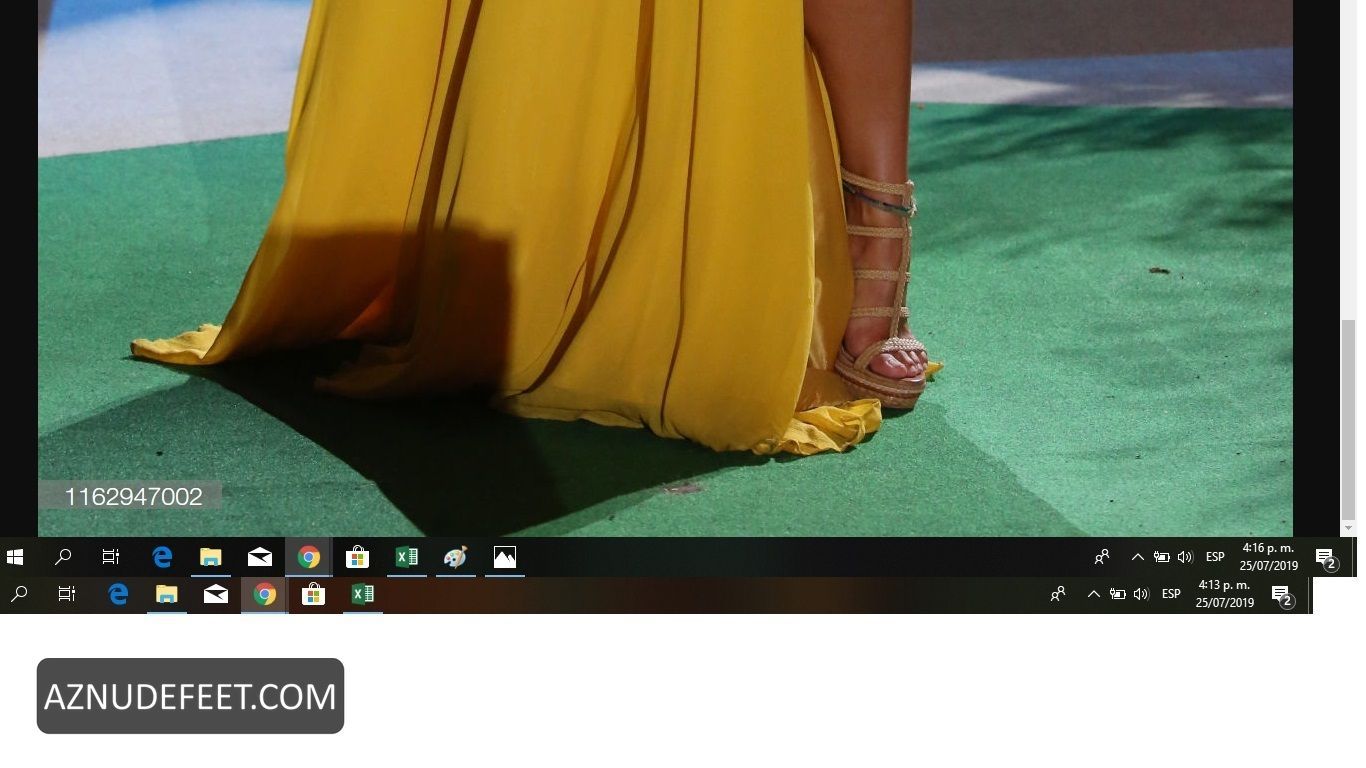
Task: Check battery status on the 4:16 p. m. taskbar
Action: tap(1161, 557)
